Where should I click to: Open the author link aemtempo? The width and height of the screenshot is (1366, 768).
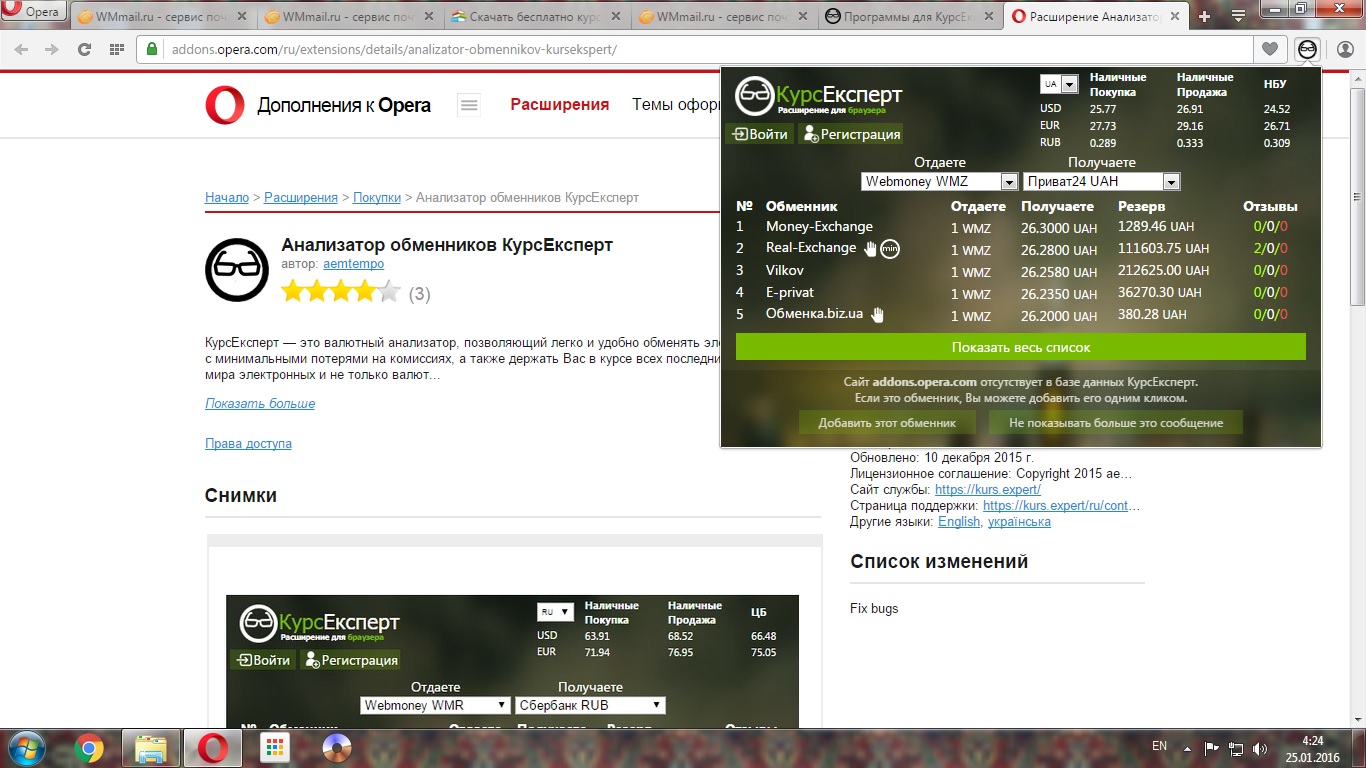point(354,264)
